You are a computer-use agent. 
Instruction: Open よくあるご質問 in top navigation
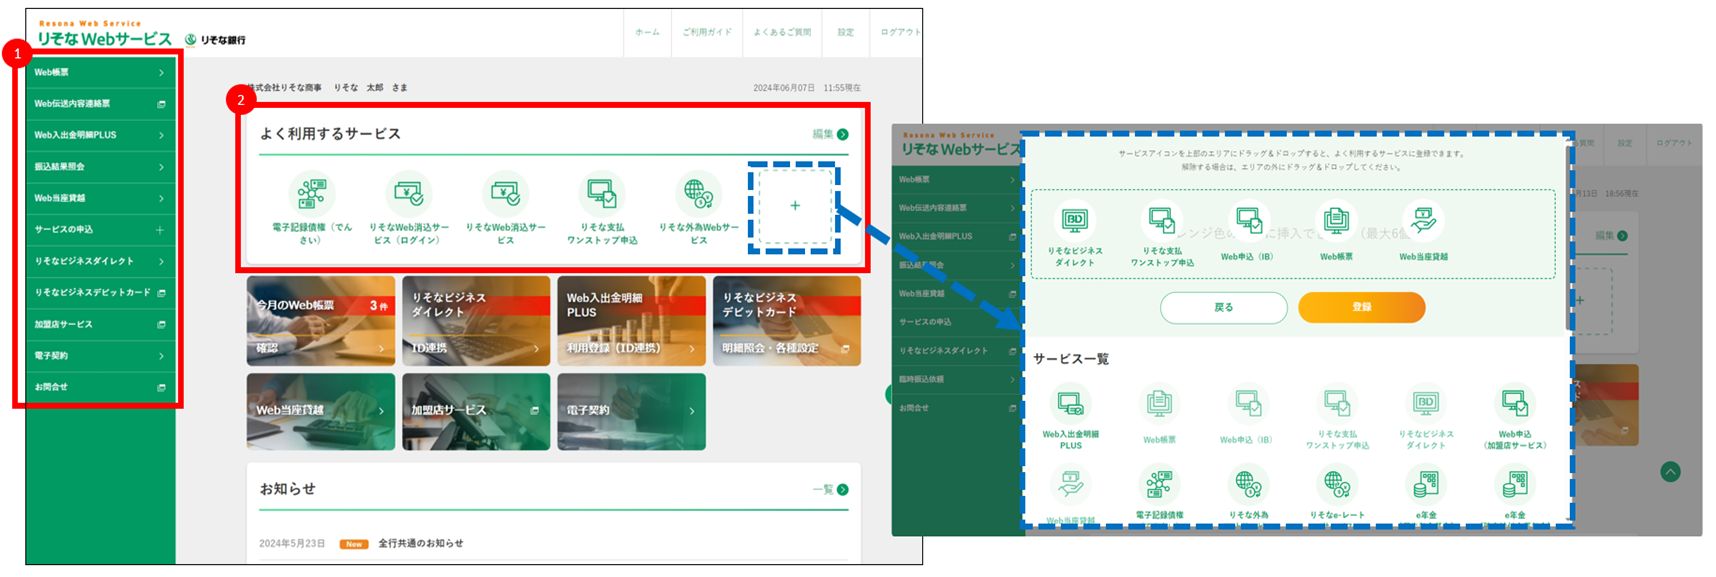782,32
